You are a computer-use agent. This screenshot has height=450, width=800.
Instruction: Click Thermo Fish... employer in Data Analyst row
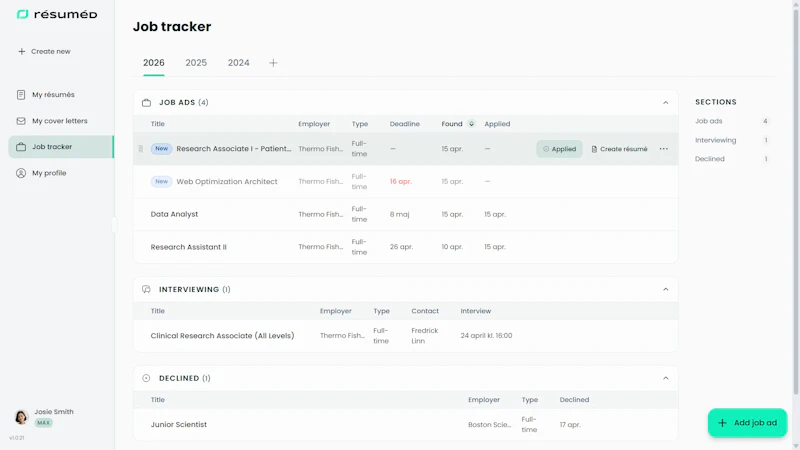coord(320,214)
